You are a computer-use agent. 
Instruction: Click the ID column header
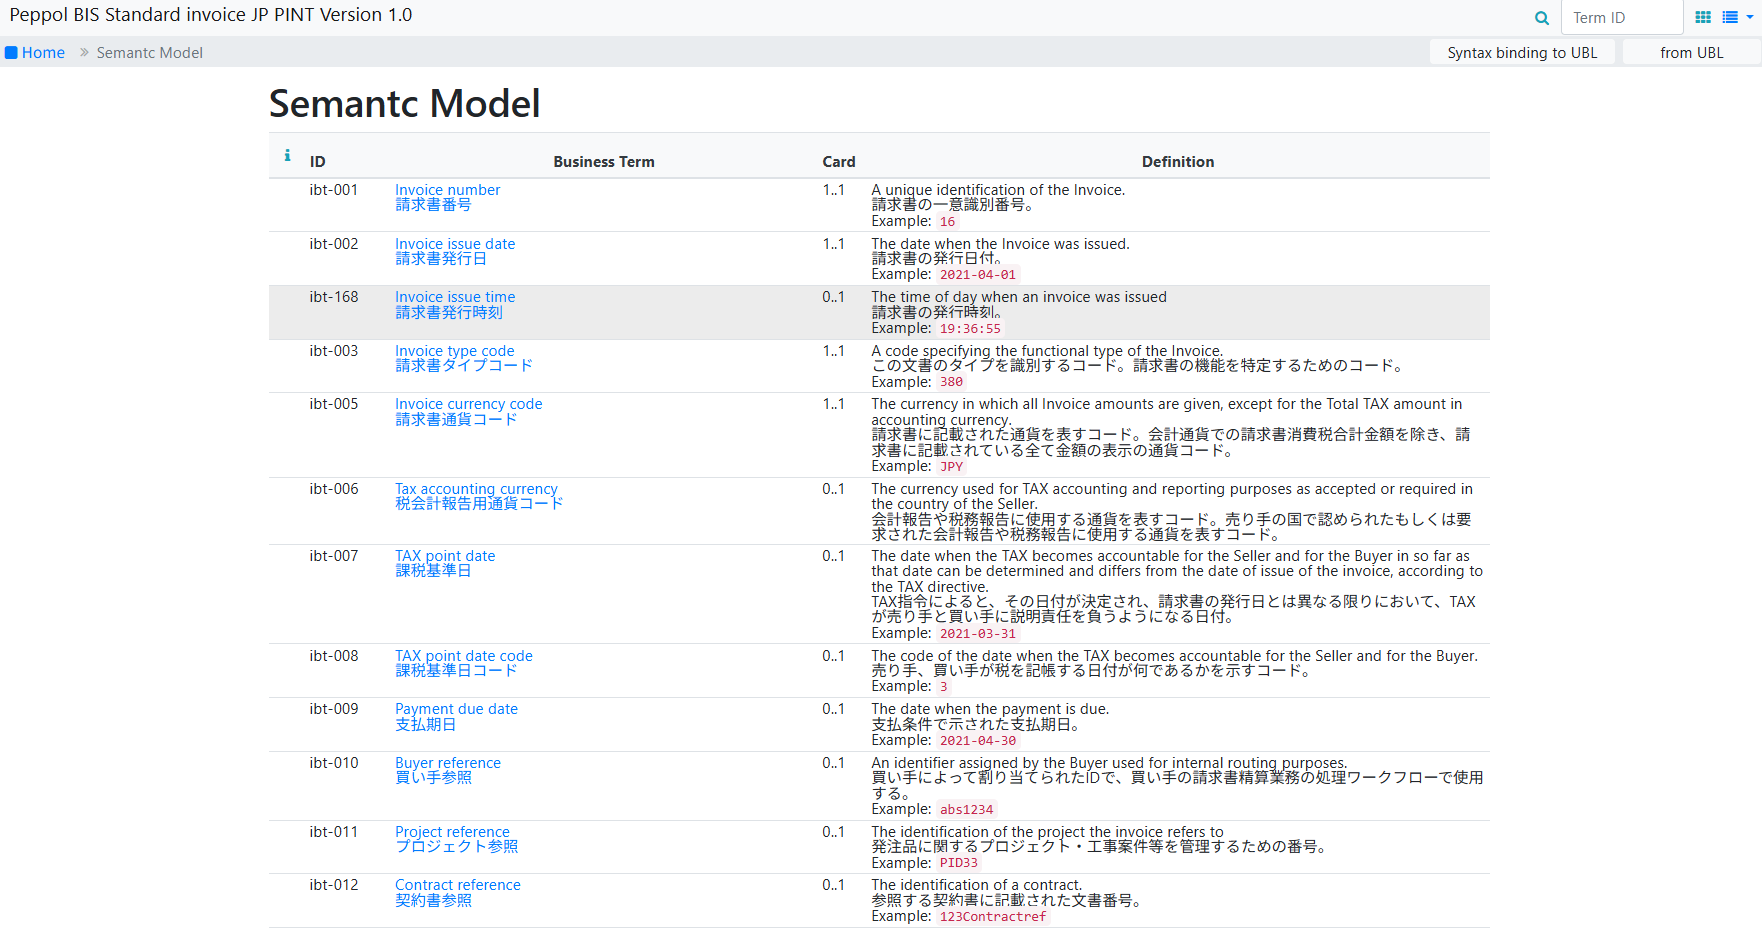[x=317, y=162]
